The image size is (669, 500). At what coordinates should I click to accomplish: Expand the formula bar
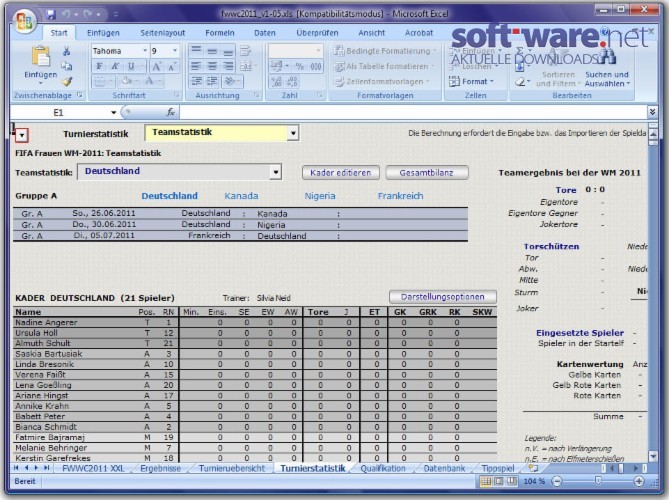[x=652, y=112]
